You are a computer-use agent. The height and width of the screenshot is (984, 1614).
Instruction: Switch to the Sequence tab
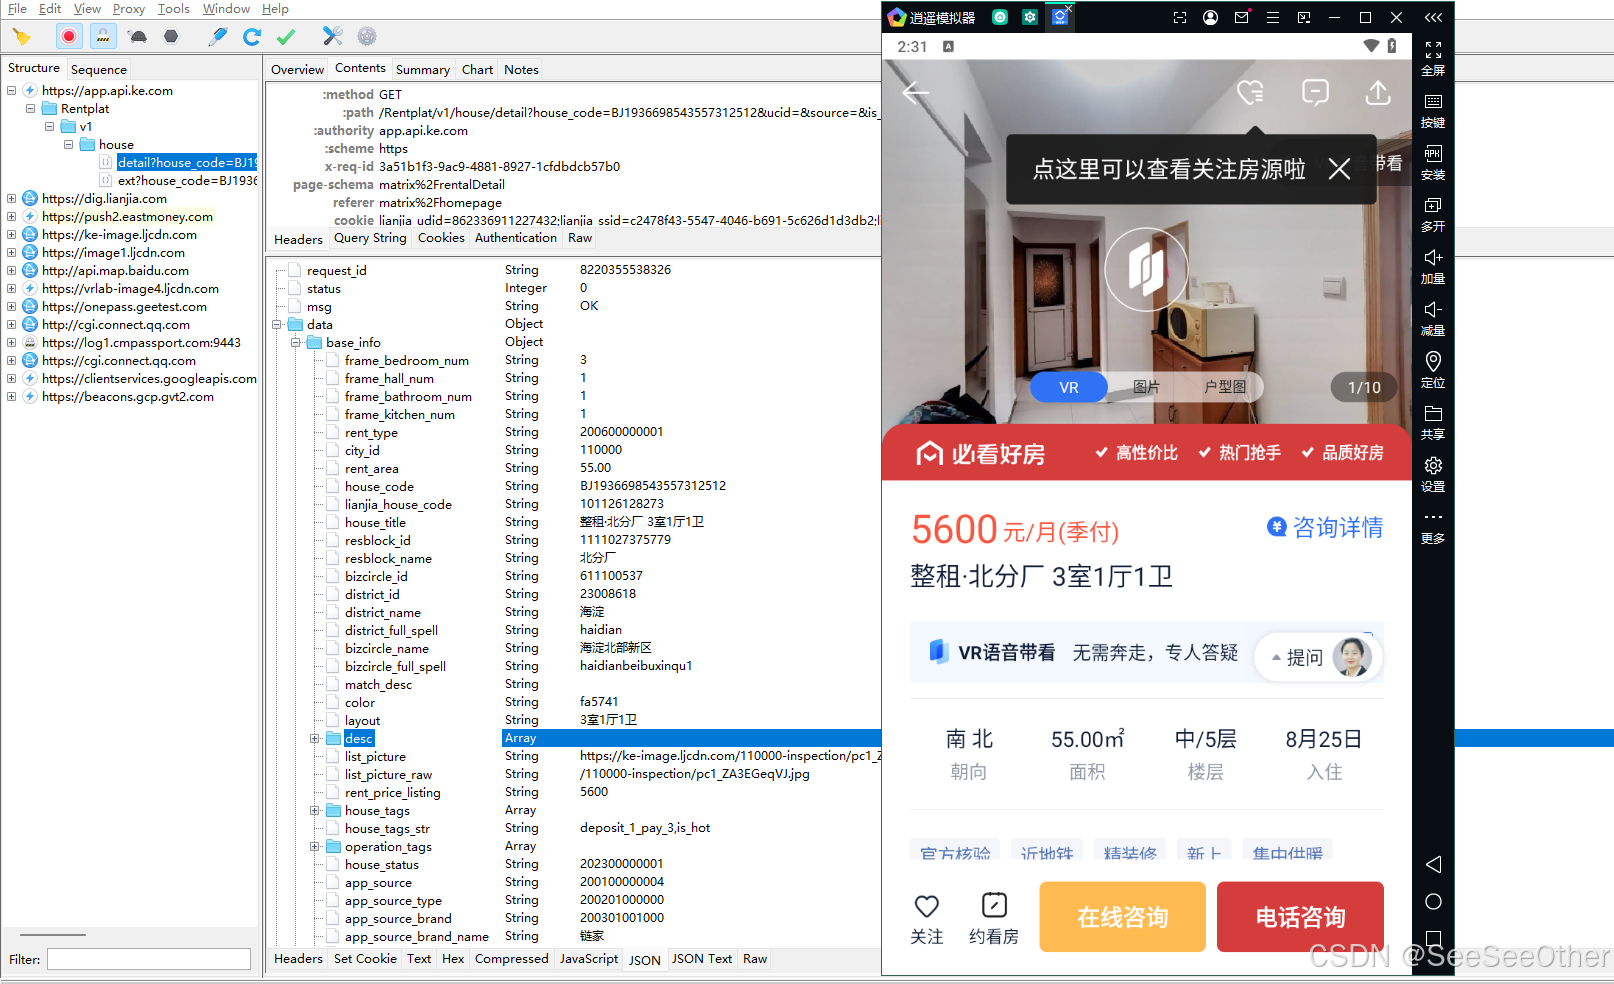(x=99, y=69)
